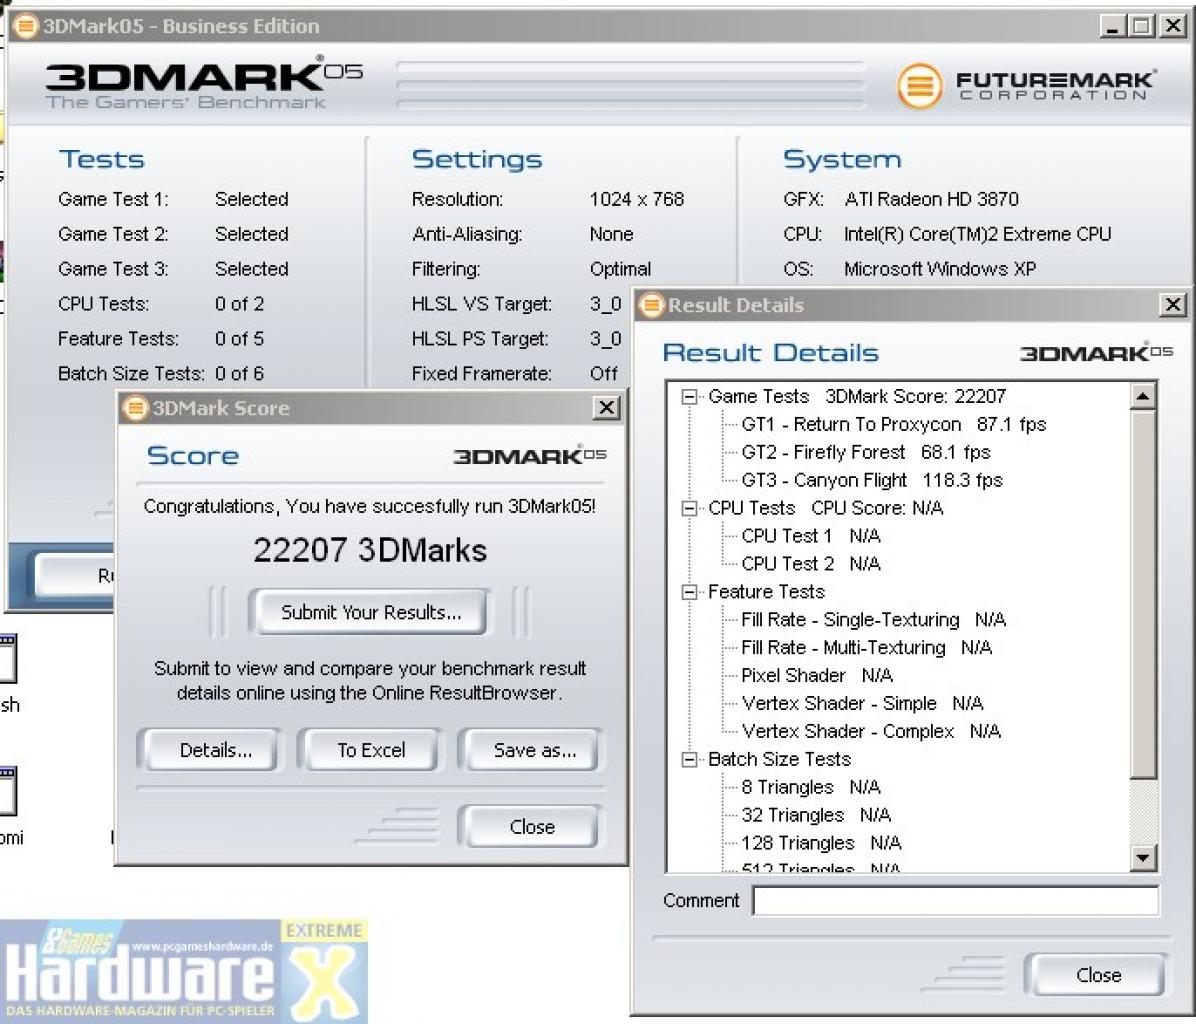Click the Fixed Framerate 'Off' value
This screenshot has height=1024, width=1196.
[x=603, y=374]
